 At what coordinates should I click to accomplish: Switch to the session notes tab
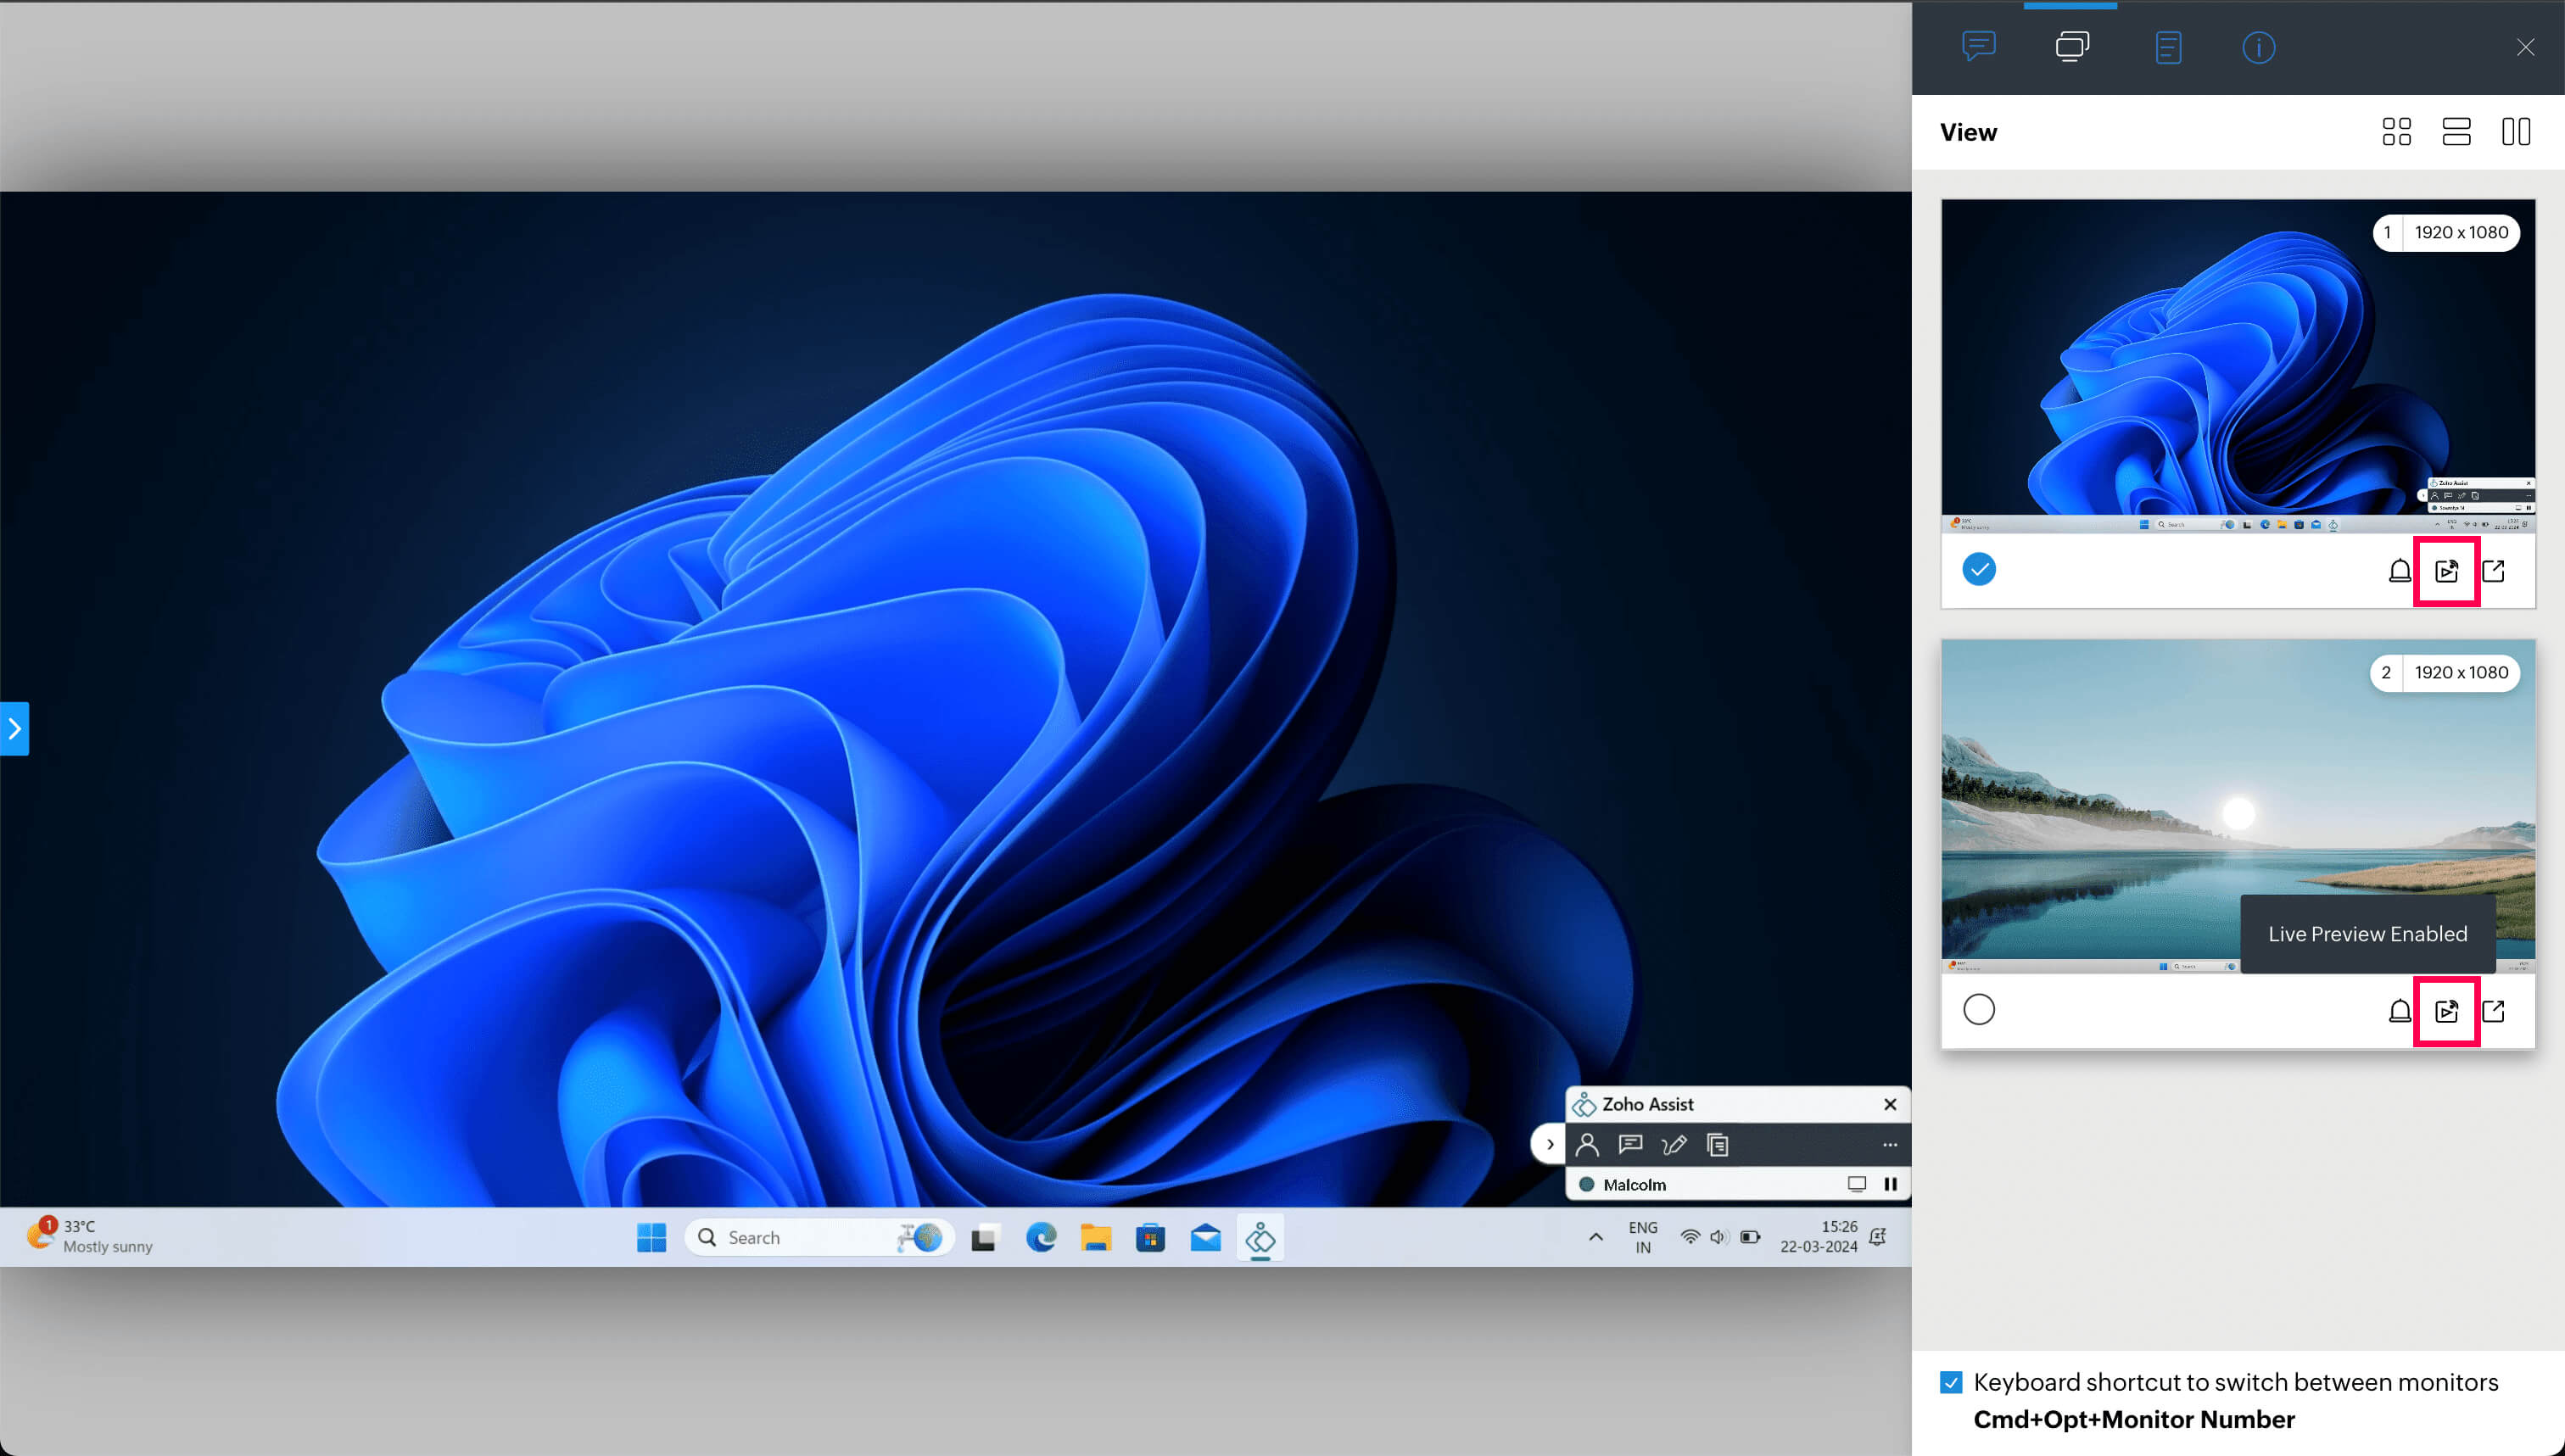pos(2167,47)
